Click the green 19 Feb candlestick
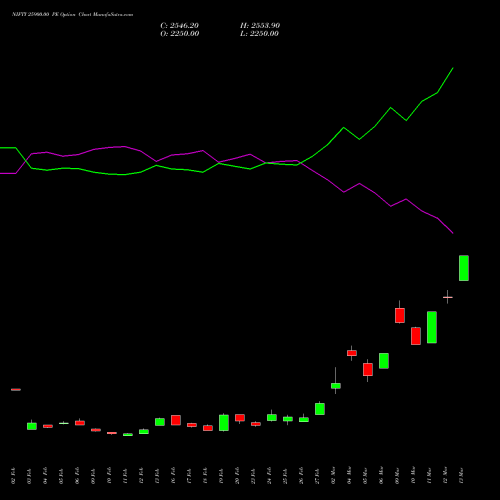Screen dimensions: 500x500 [x=224, y=423]
